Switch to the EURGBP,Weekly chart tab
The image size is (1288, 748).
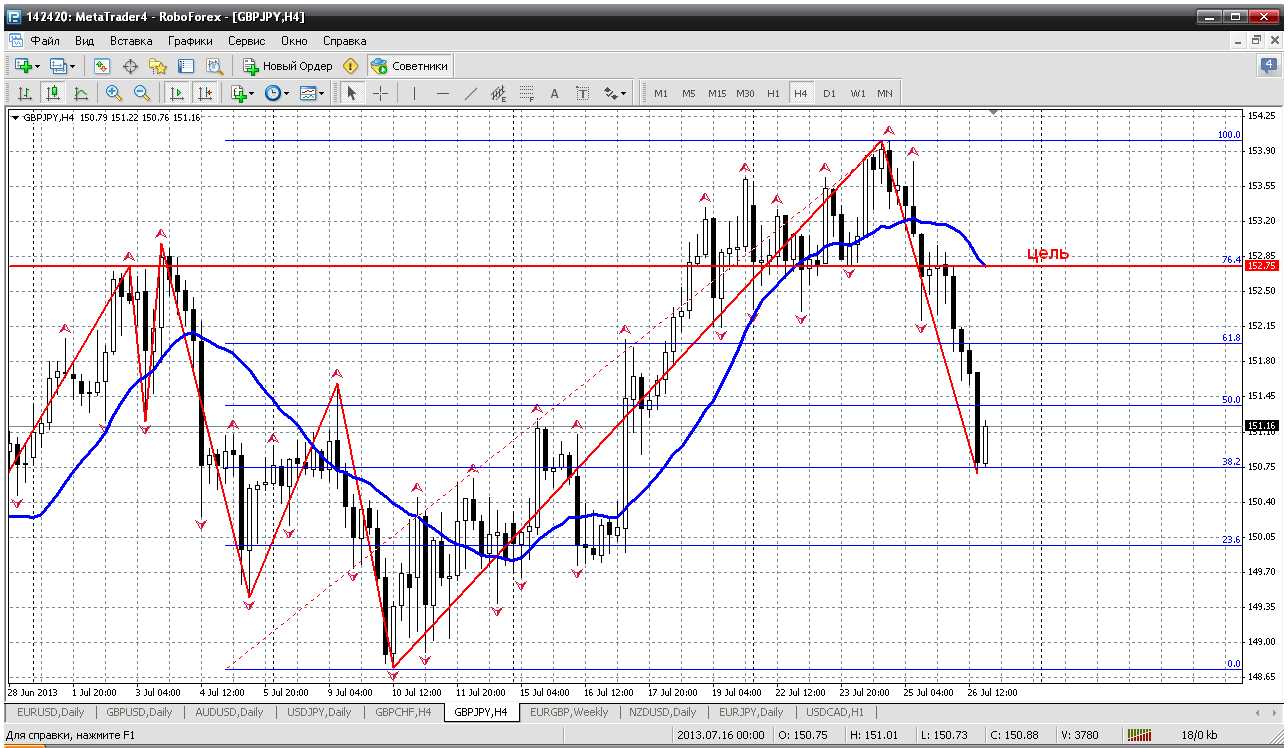pyautogui.click(x=569, y=712)
